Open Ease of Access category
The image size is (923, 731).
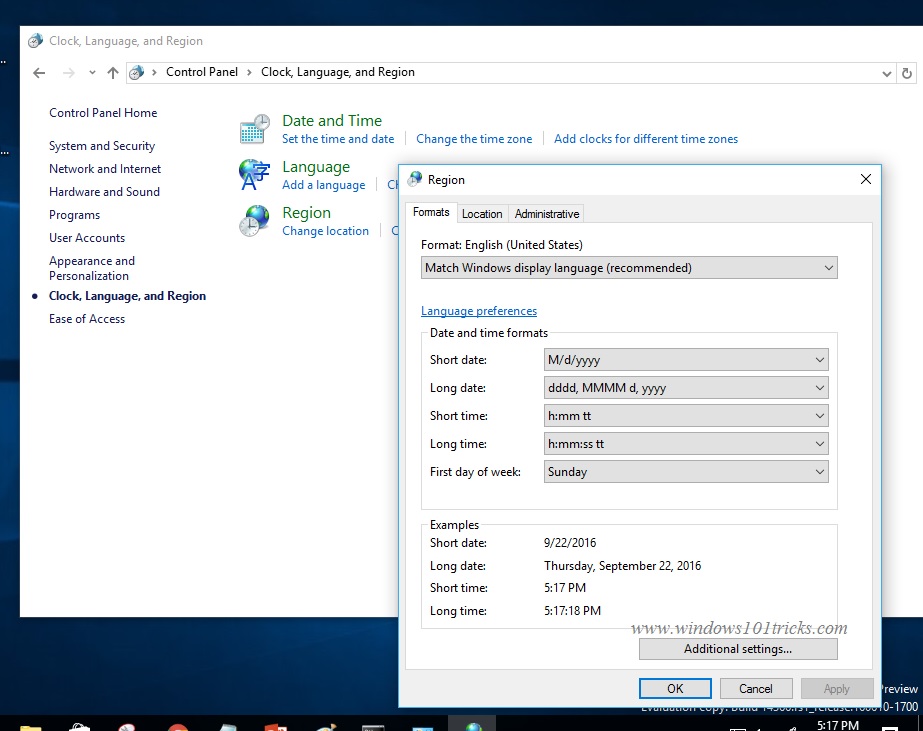(87, 319)
